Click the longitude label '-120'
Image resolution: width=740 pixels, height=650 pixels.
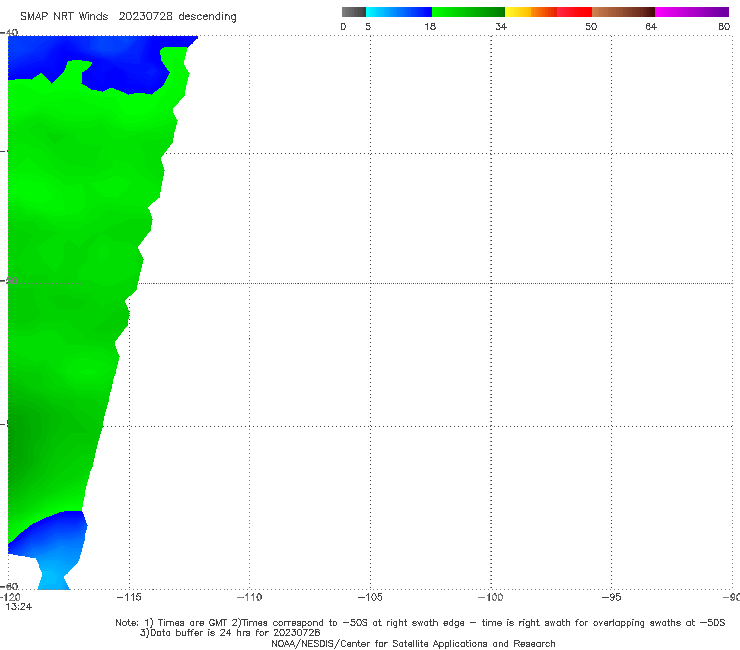coord(10,598)
